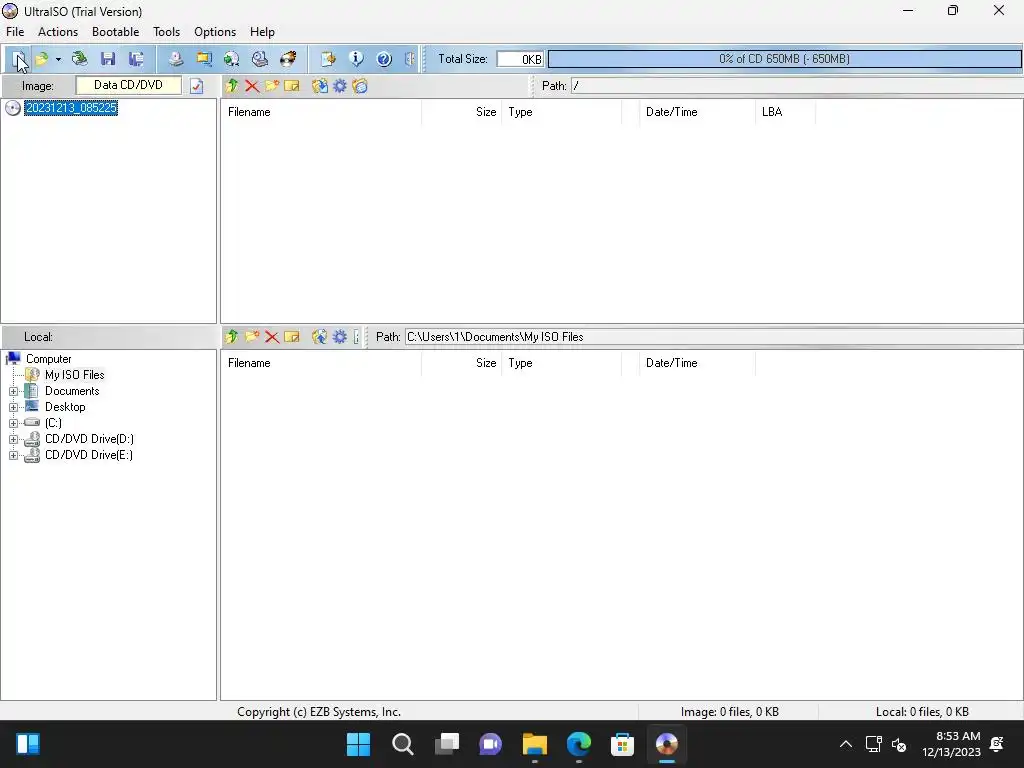The width and height of the screenshot is (1024, 768).
Task: Expand the CD/DVD Drive(D:) node
Action: 13,439
